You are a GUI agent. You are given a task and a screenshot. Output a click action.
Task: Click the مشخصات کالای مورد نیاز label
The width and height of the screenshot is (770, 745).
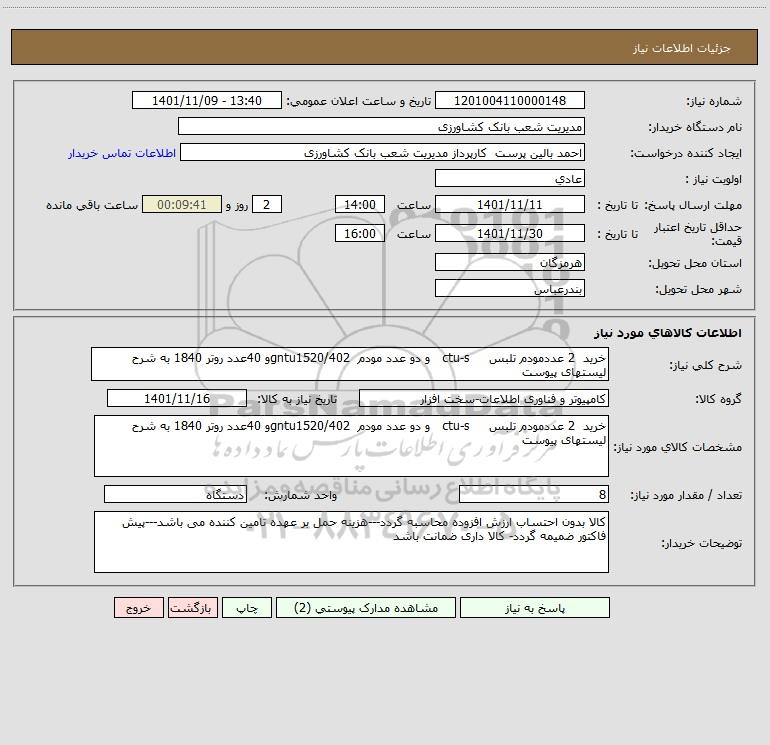(678, 447)
